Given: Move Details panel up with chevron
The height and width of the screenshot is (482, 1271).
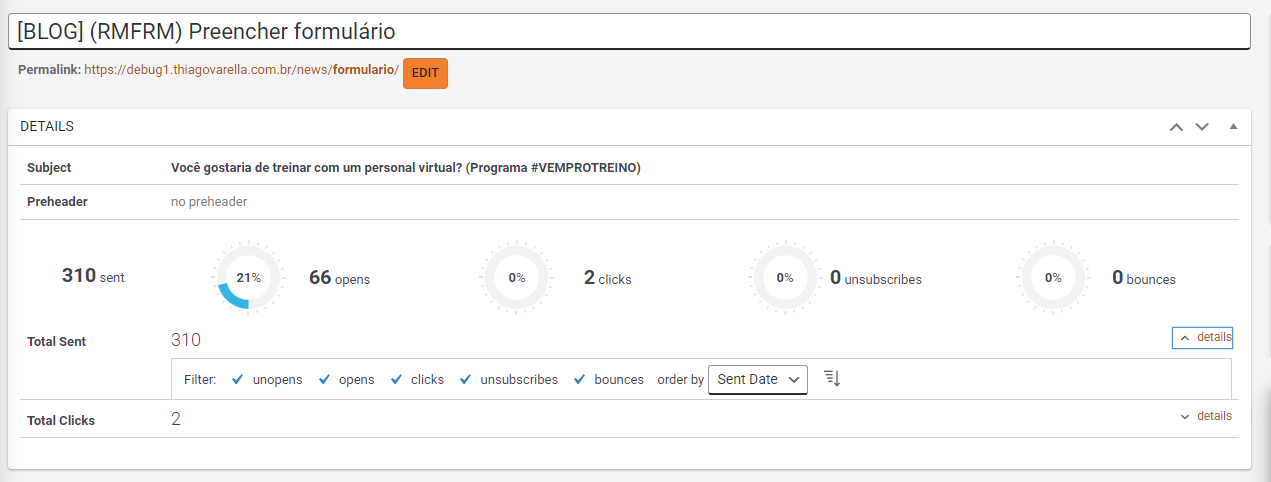Looking at the screenshot, I should [x=1177, y=127].
